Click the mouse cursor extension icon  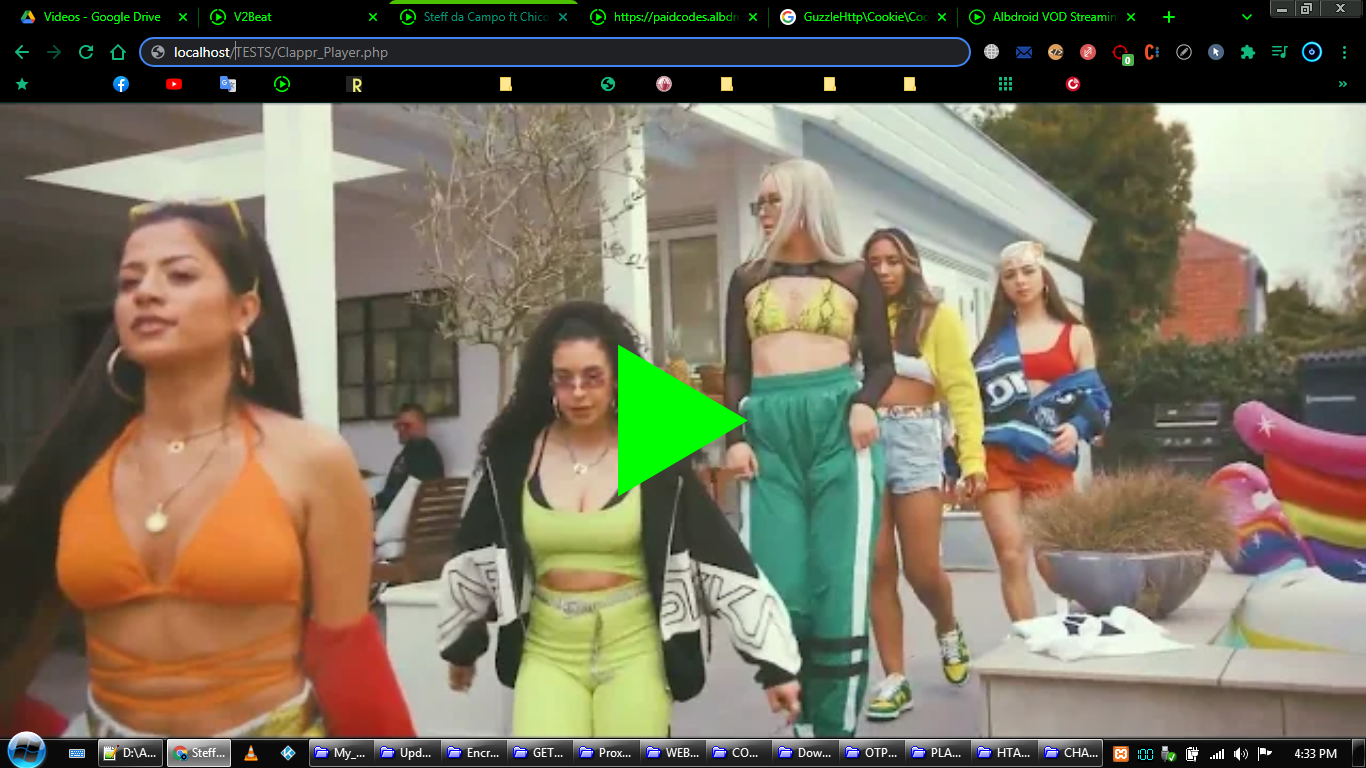coord(1216,52)
